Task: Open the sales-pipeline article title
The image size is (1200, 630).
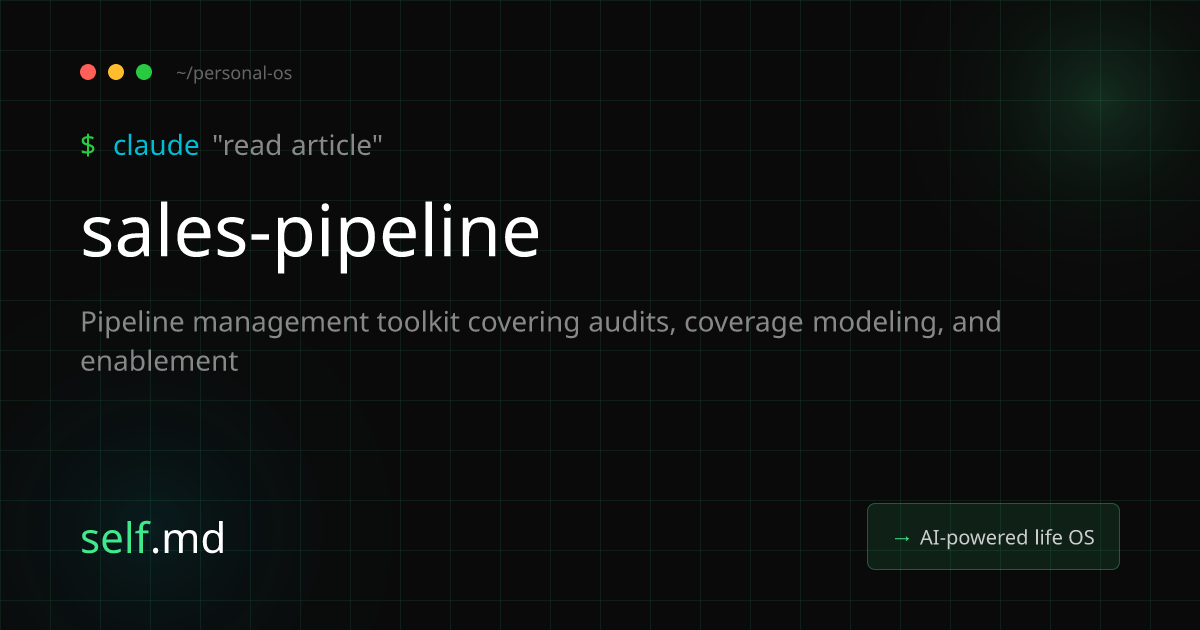Action: coord(311,232)
